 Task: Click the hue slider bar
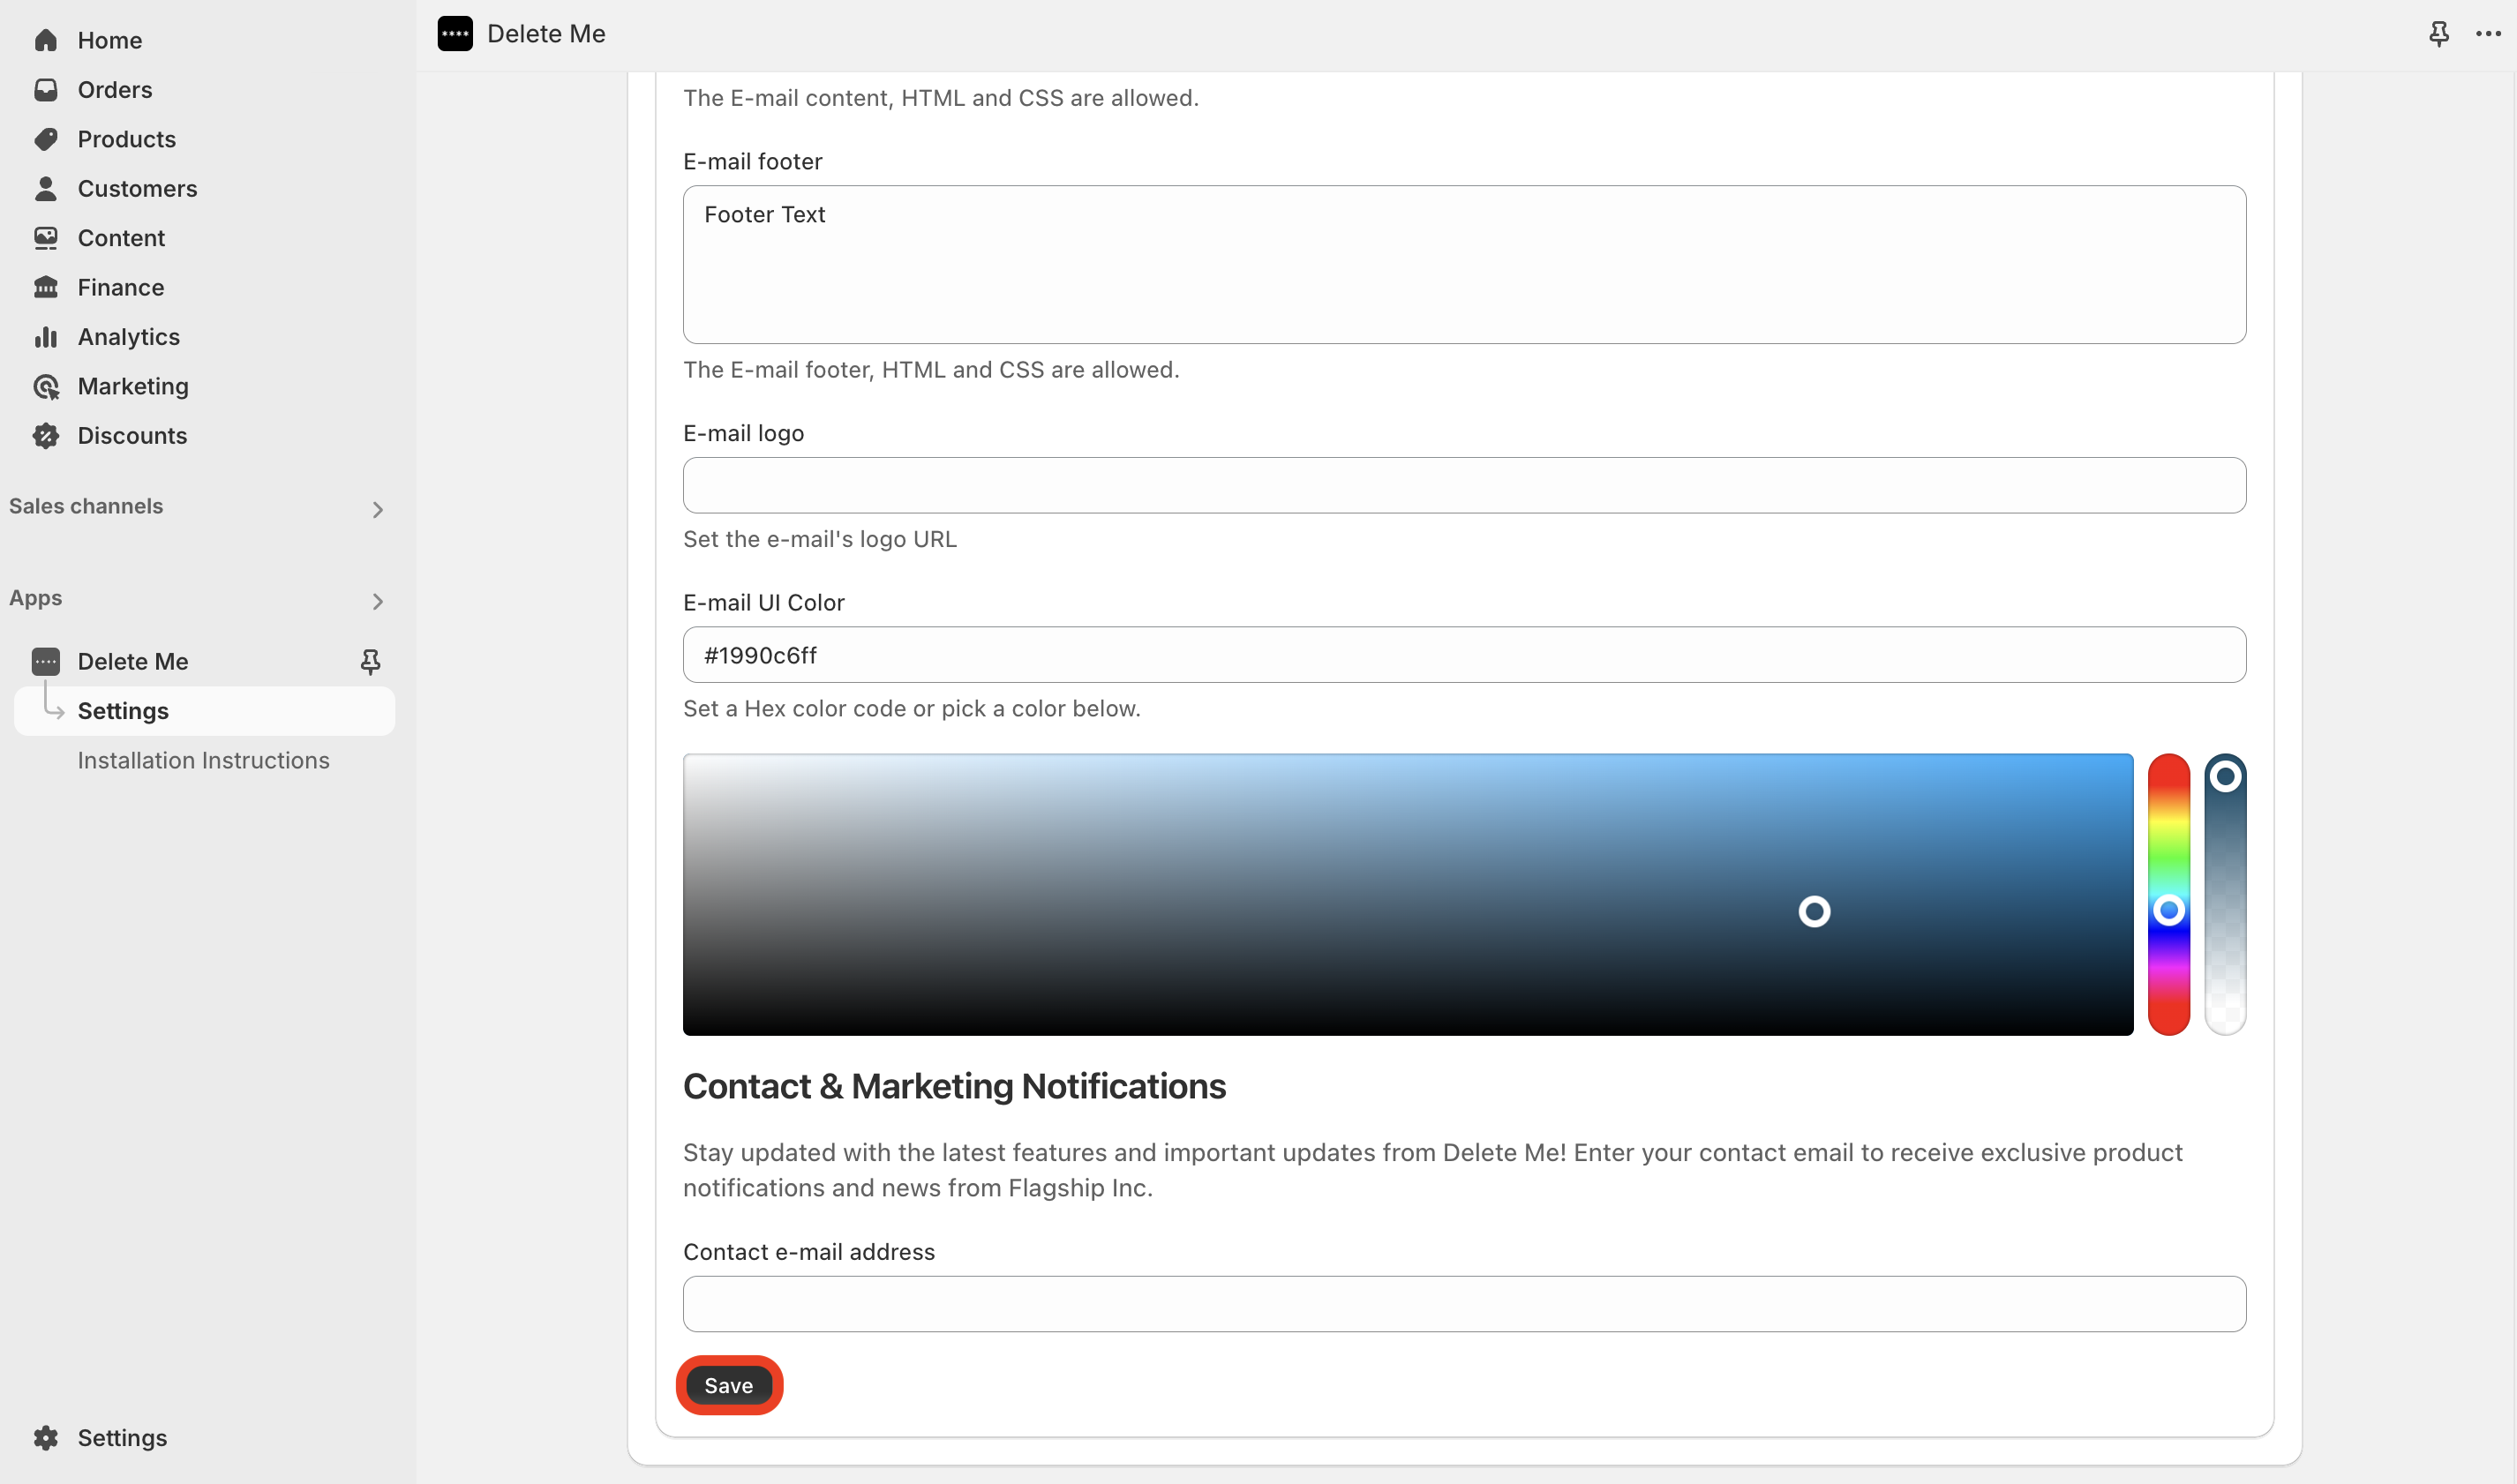[2169, 895]
